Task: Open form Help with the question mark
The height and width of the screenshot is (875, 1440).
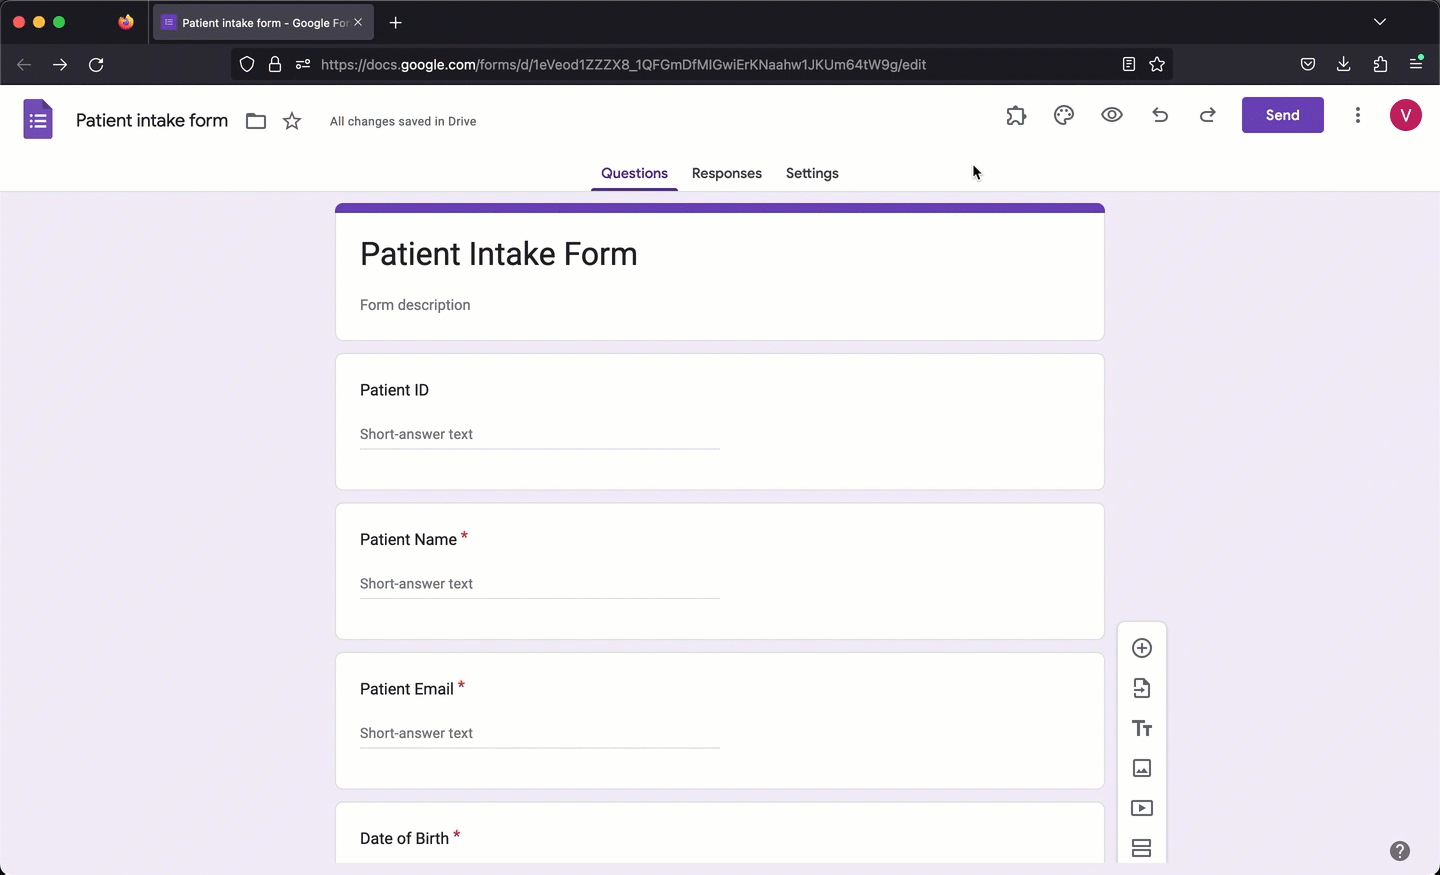Action: click(1400, 851)
